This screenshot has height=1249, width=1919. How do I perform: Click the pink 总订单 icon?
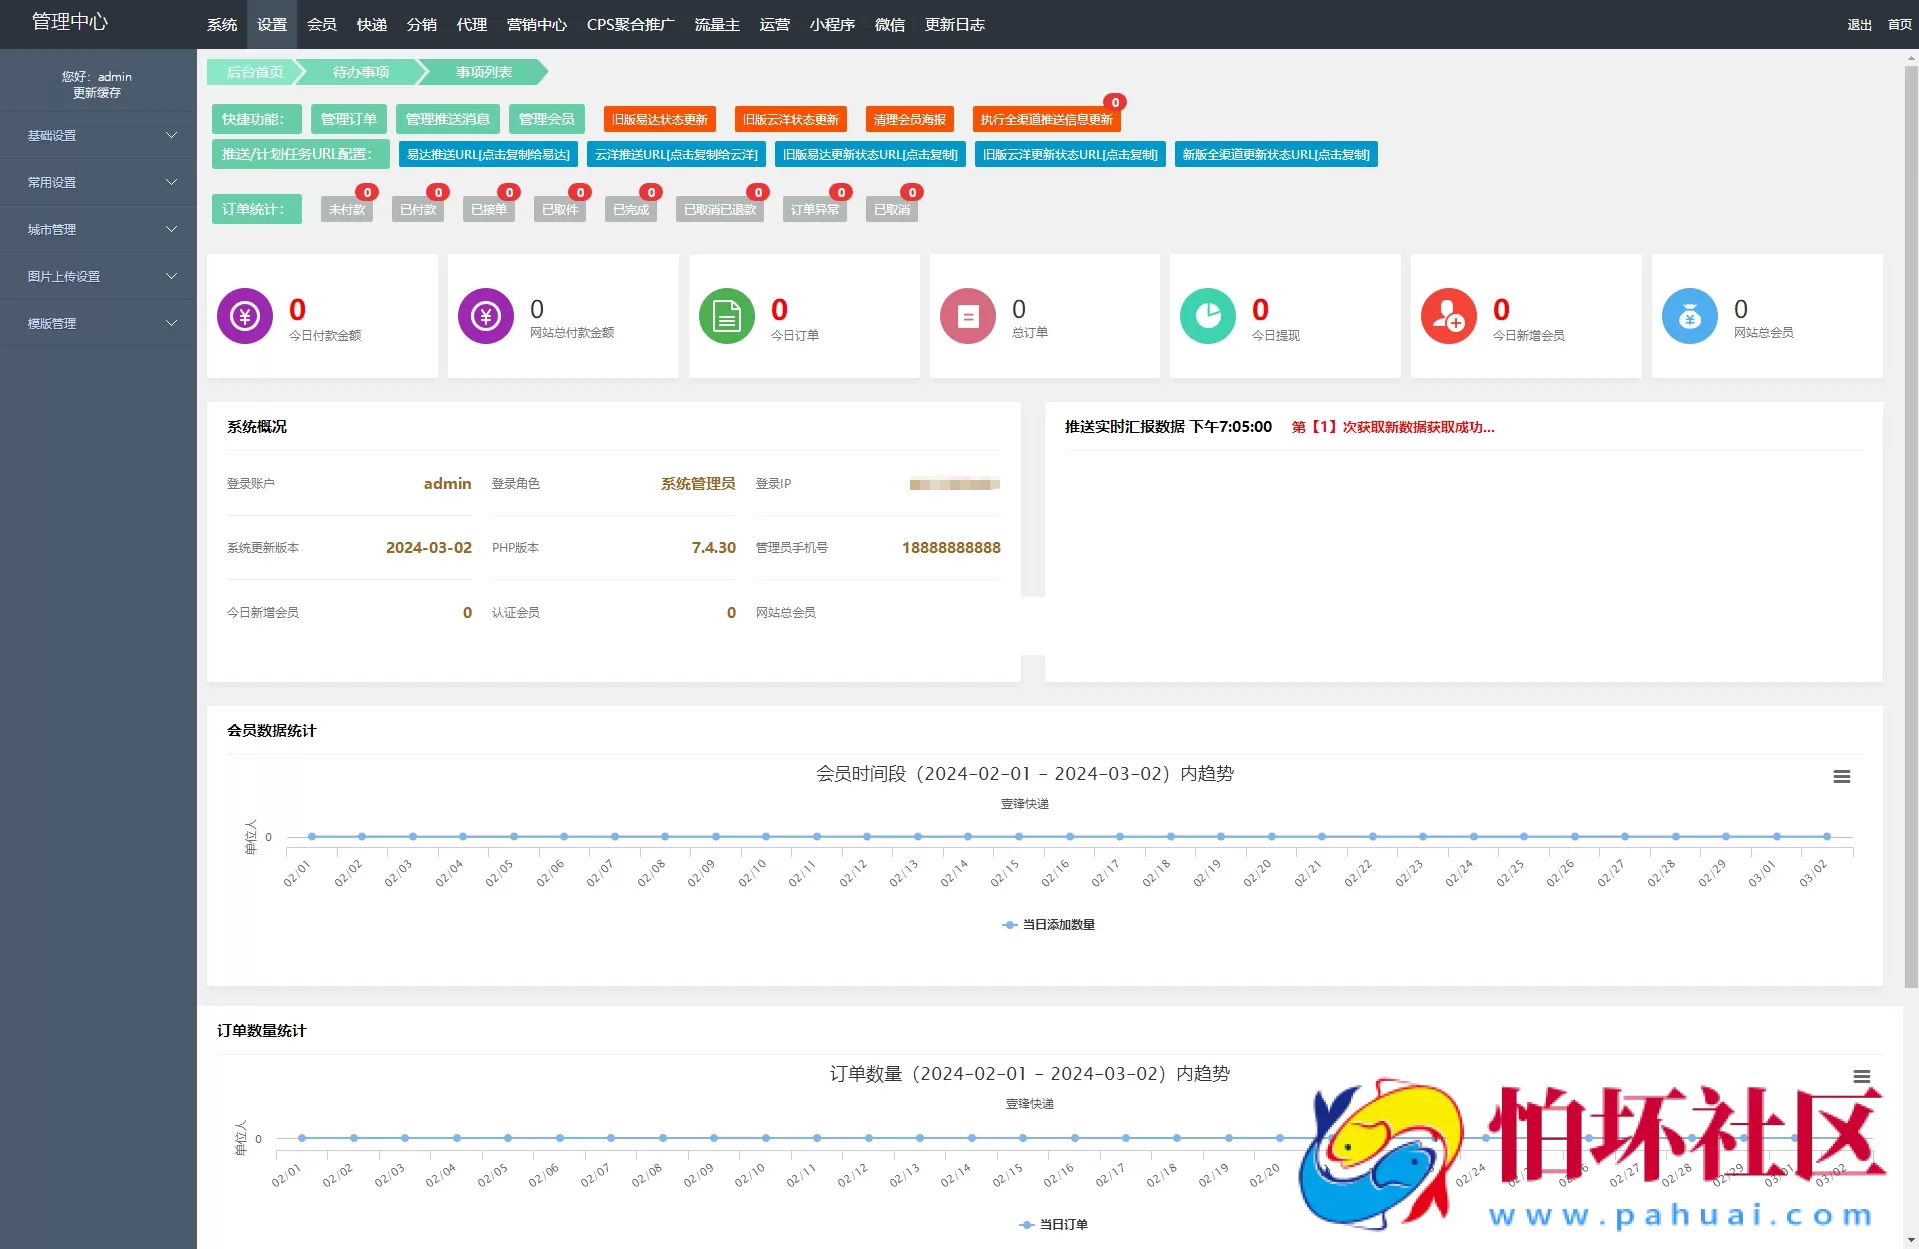click(x=966, y=315)
